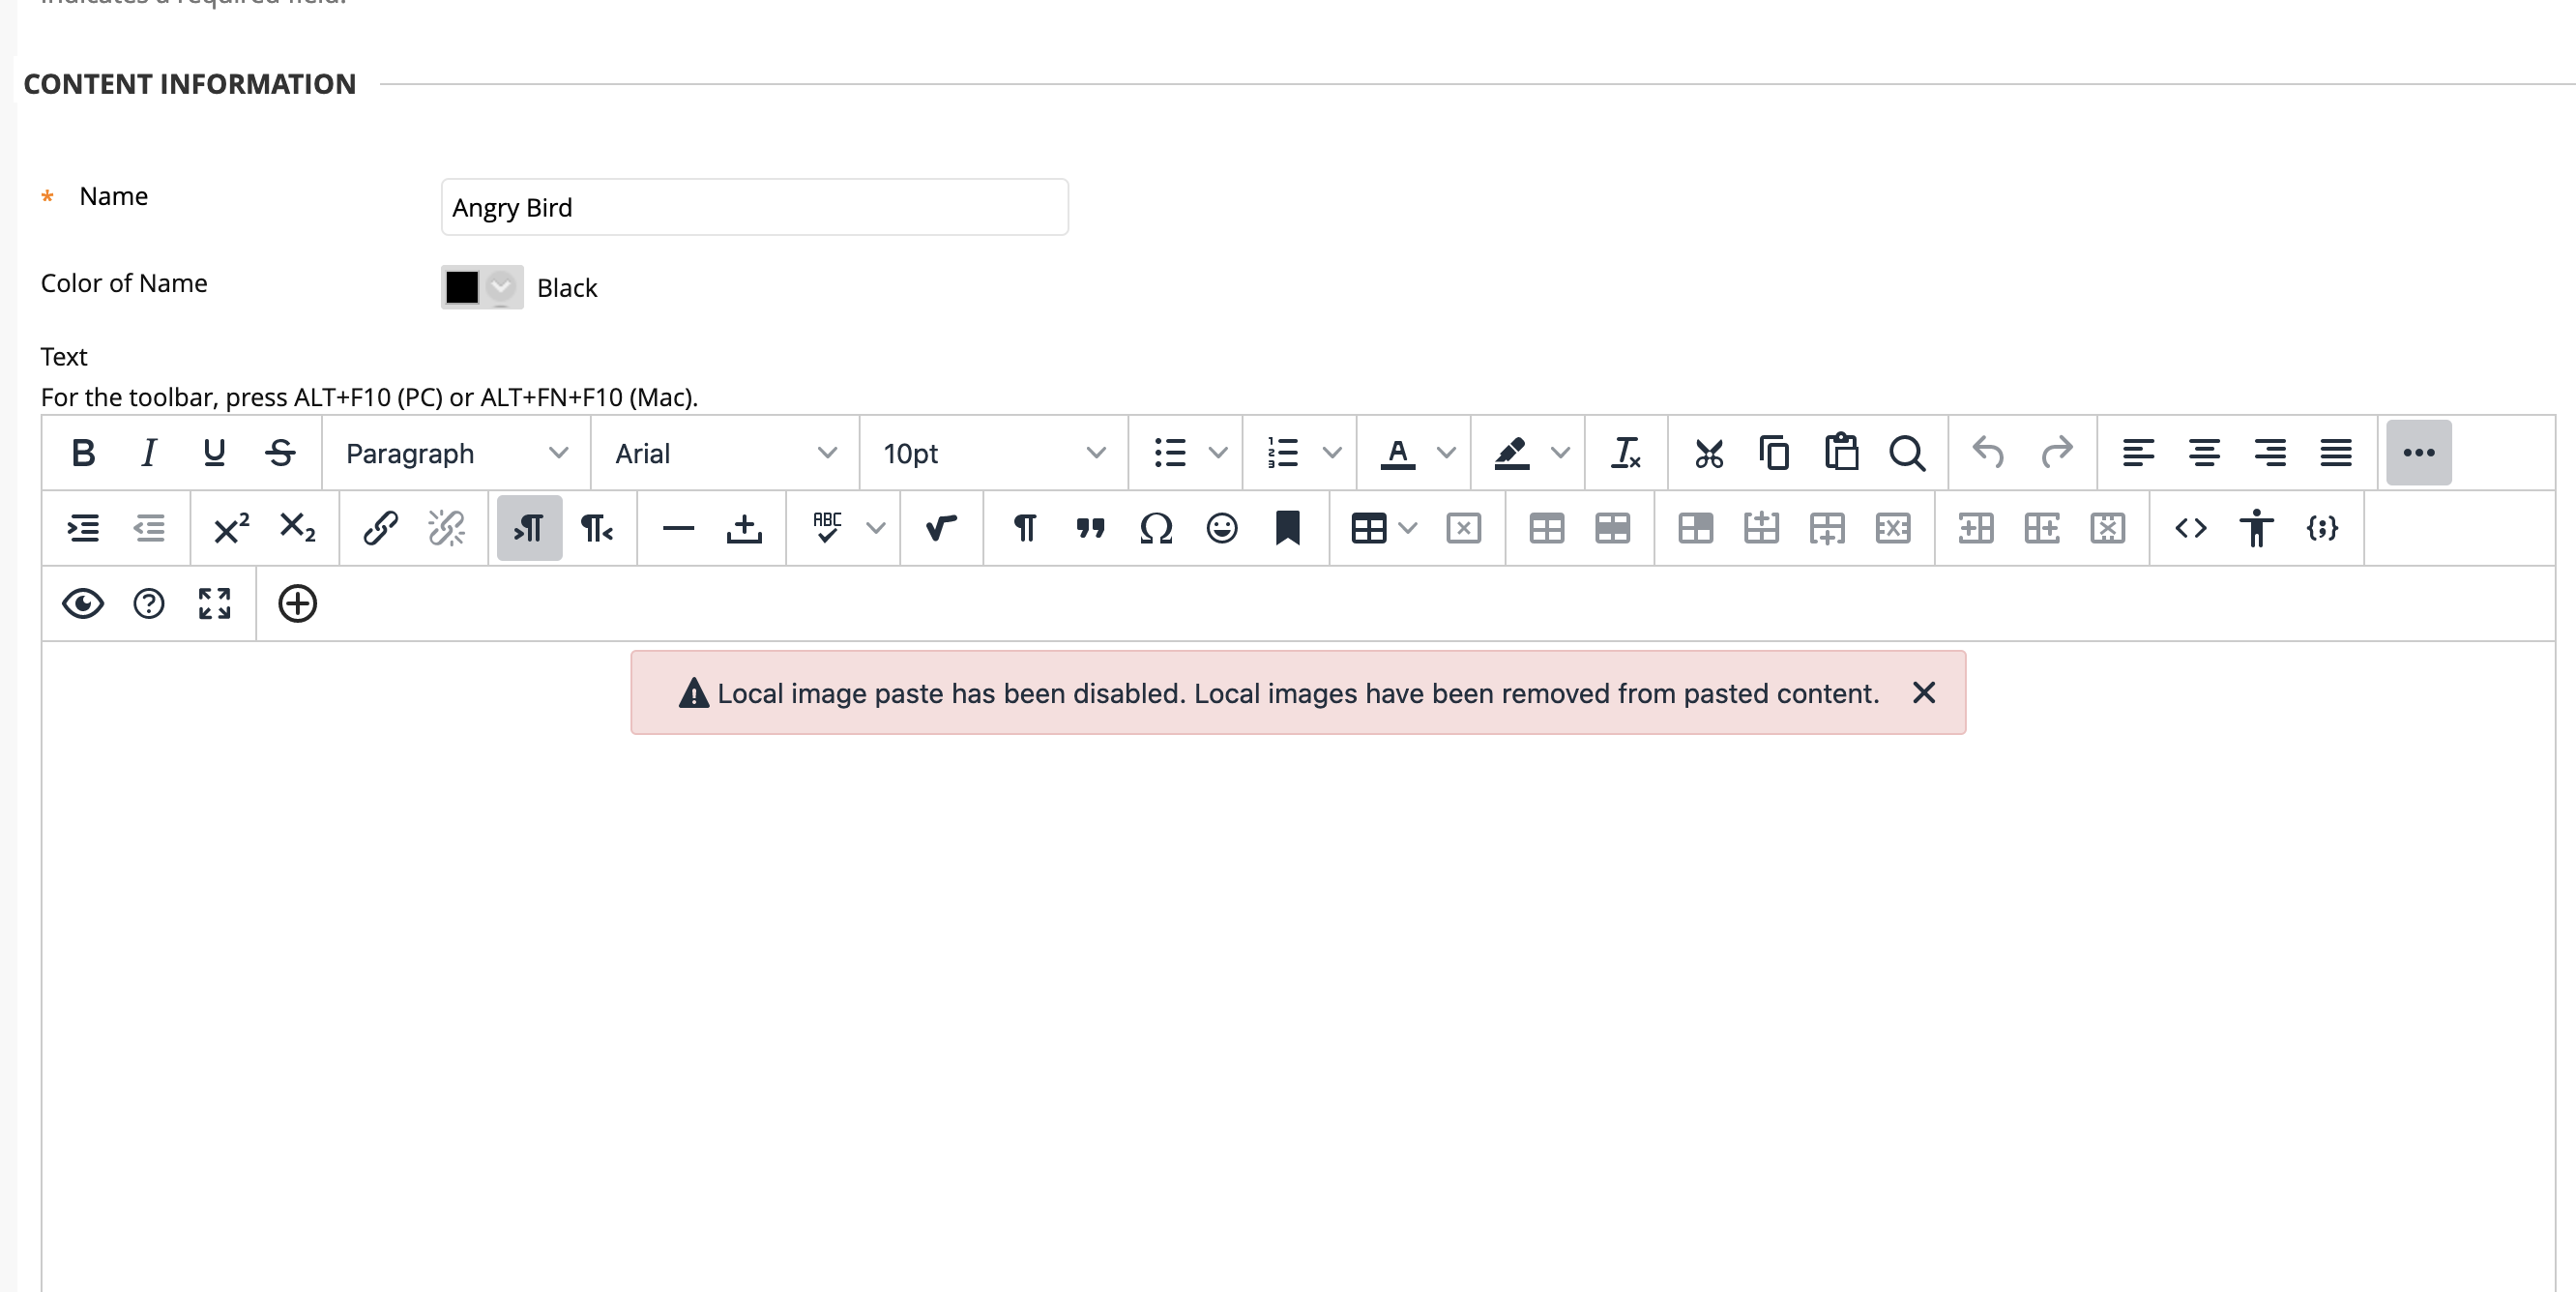Expand numbered list style options arrow
The width and height of the screenshot is (2576, 1292).
[1332, 453]
